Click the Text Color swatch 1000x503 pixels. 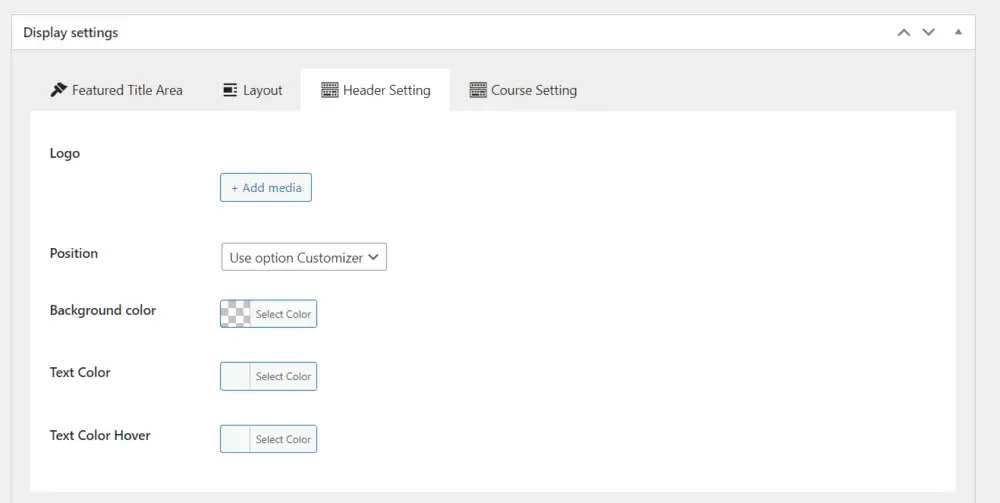tap(235, 376)
